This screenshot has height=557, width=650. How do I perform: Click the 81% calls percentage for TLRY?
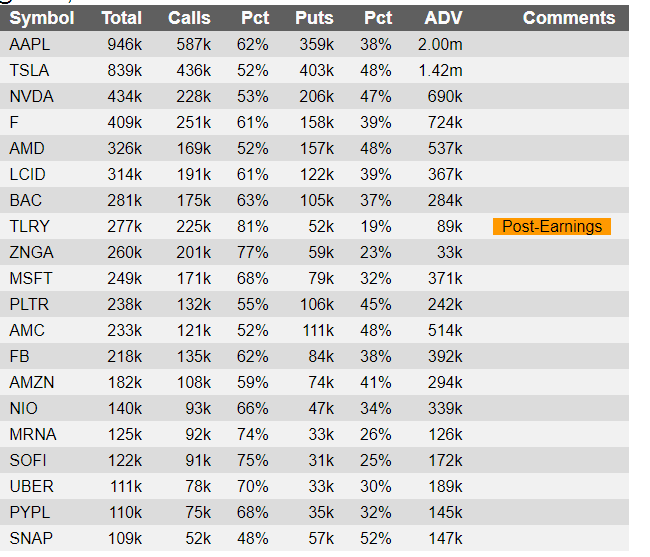coord(252,227)
